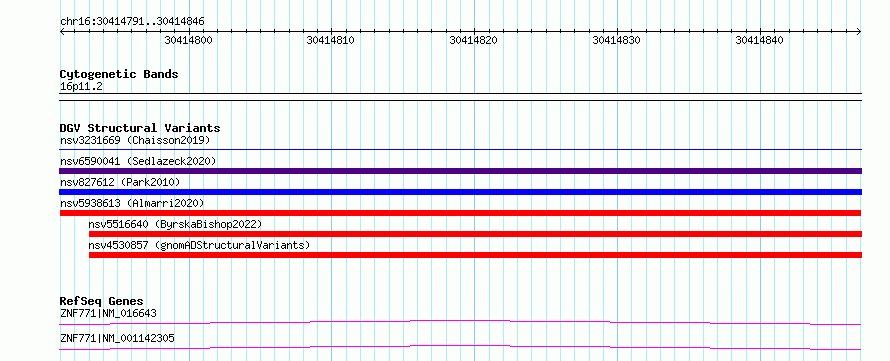Click the magenta ZNF771|NM_001142305 transcript line
Viewport: 890px width, 361px height.
(460, 347)
